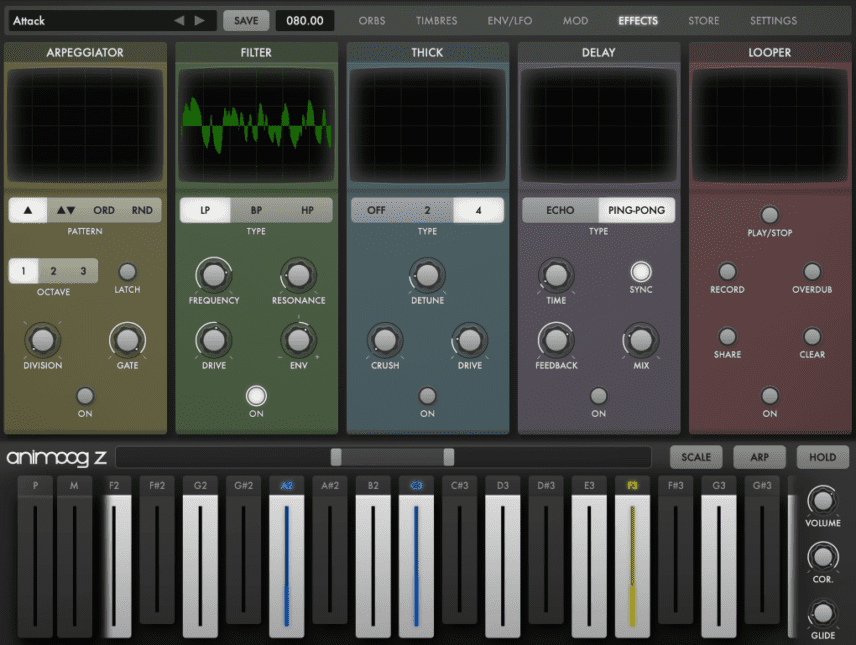Click the filter Frequency knob
The image size is (856, 645).
[214, 275]
